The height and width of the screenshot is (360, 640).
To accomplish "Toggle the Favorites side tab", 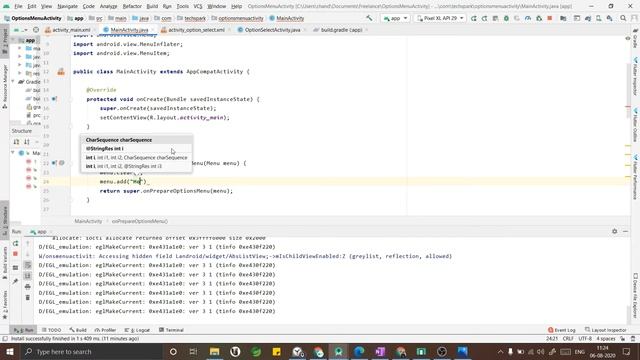I will pos(5,305).
